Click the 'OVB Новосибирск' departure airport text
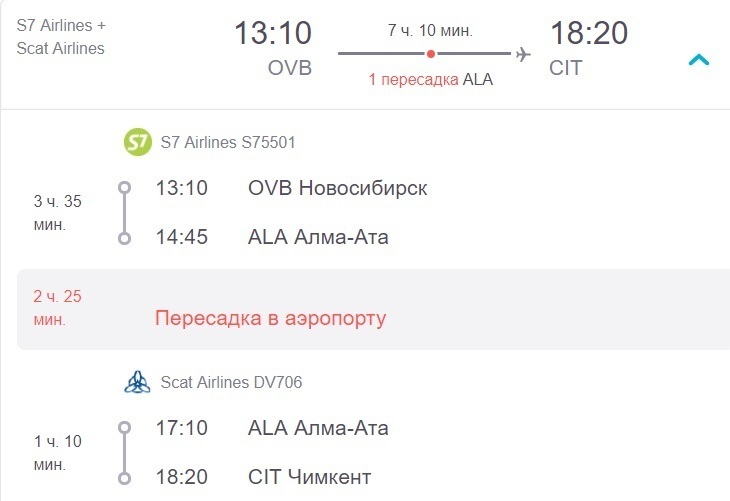The image size is (730, 501). [338, 188]
